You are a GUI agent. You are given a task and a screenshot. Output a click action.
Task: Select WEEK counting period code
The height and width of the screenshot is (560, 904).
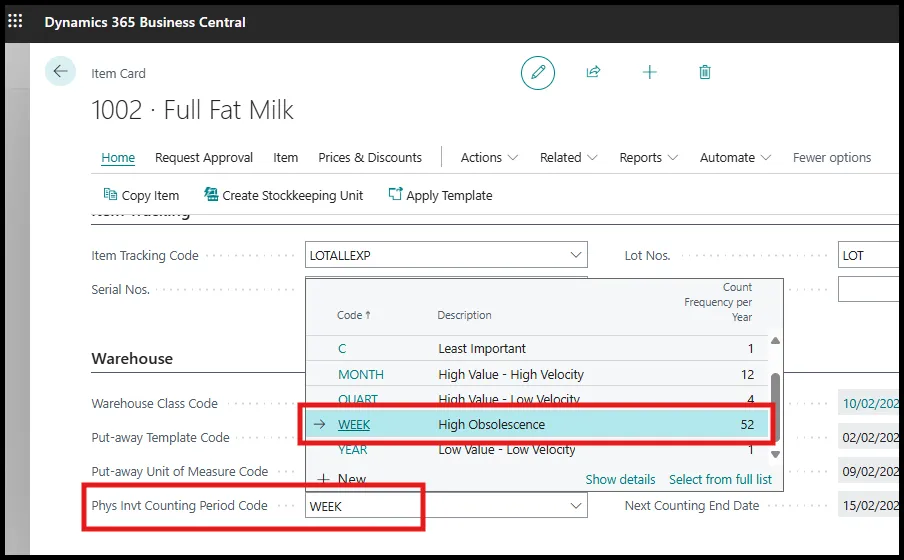[x=354, y=424]
